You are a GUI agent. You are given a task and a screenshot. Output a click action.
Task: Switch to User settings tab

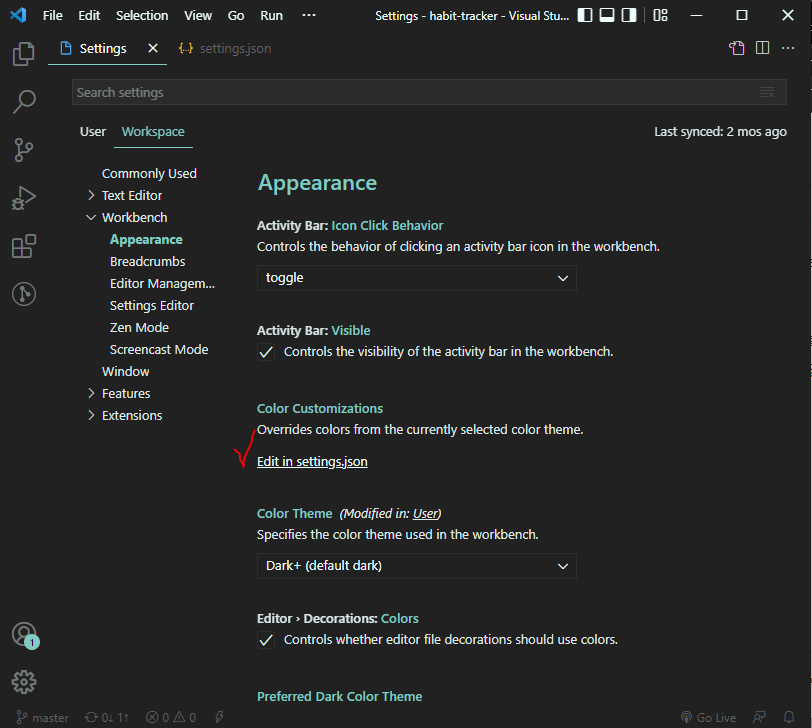pos(93,132)
